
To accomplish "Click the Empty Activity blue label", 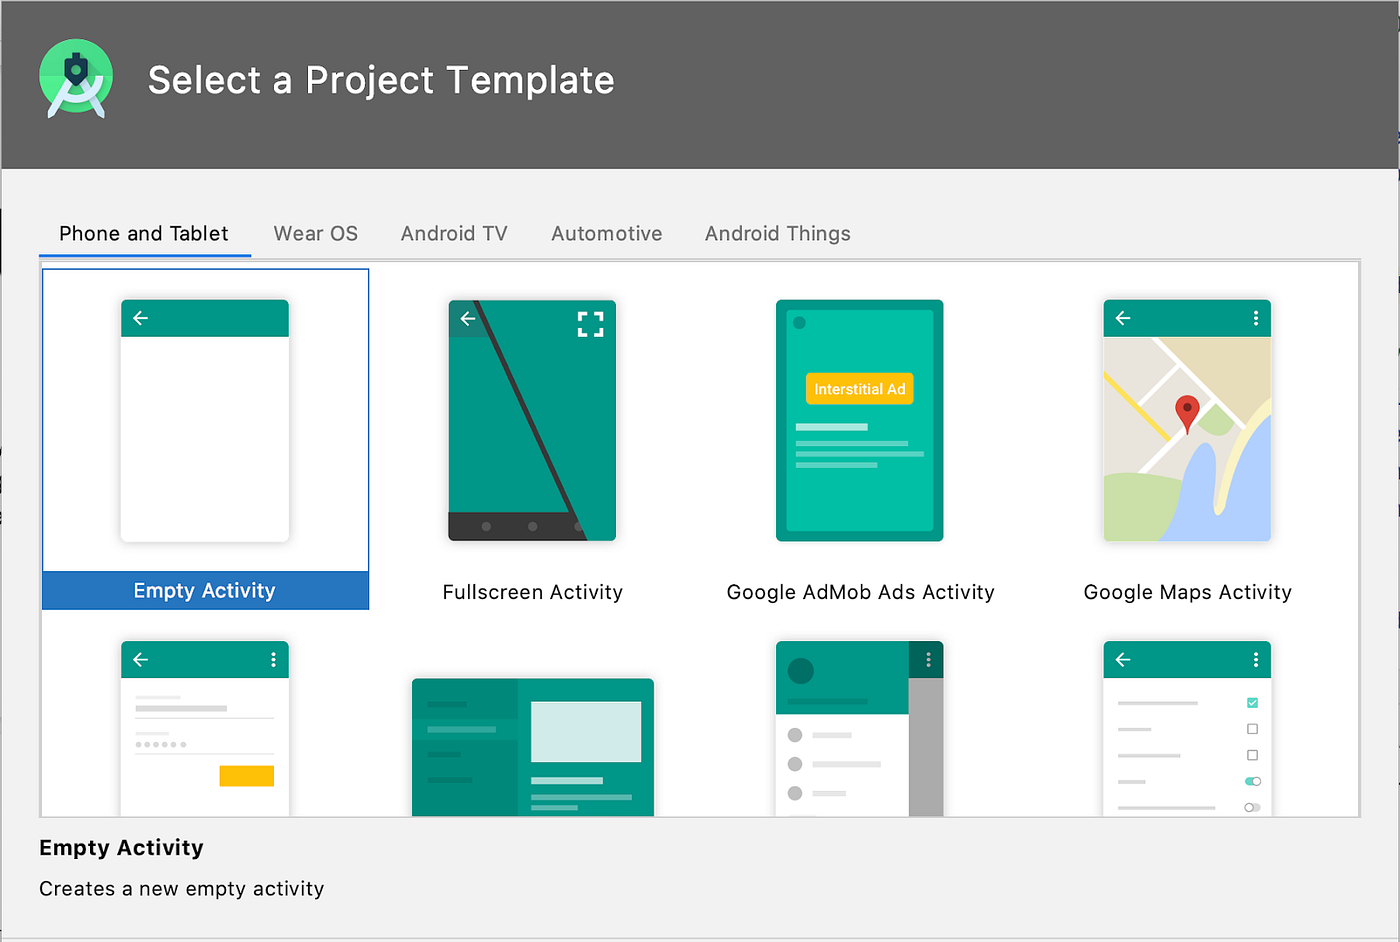I will tap(205, 591).
